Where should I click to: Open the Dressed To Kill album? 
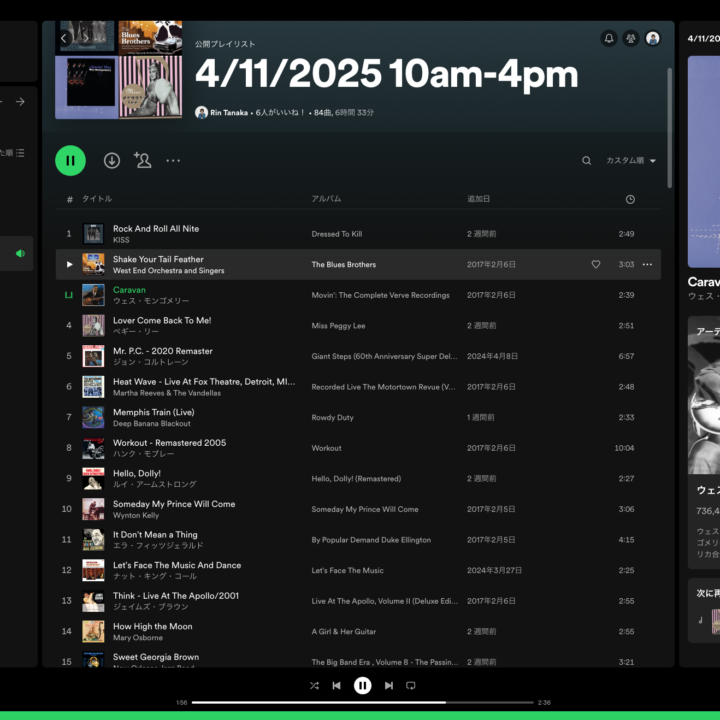click(x=337, y=234)
